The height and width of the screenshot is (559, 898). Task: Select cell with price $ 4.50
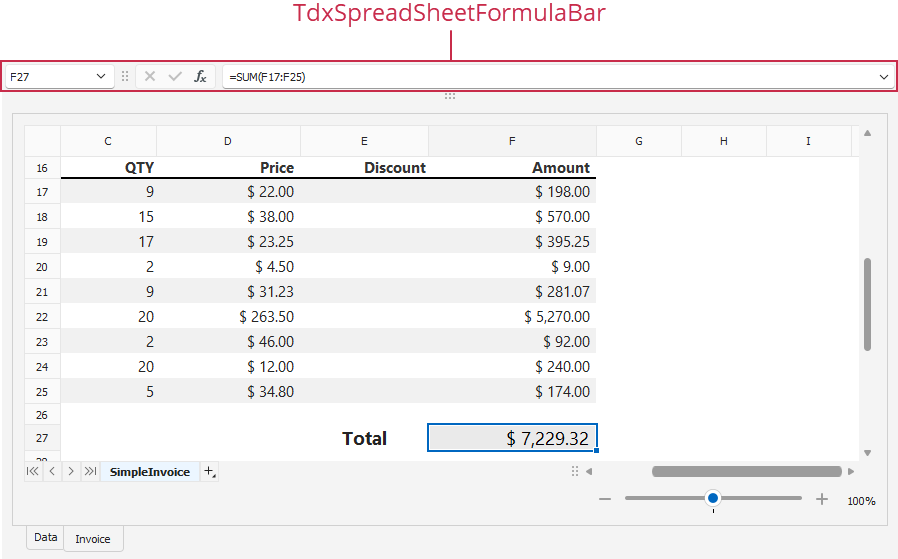[x=228, y=267]
